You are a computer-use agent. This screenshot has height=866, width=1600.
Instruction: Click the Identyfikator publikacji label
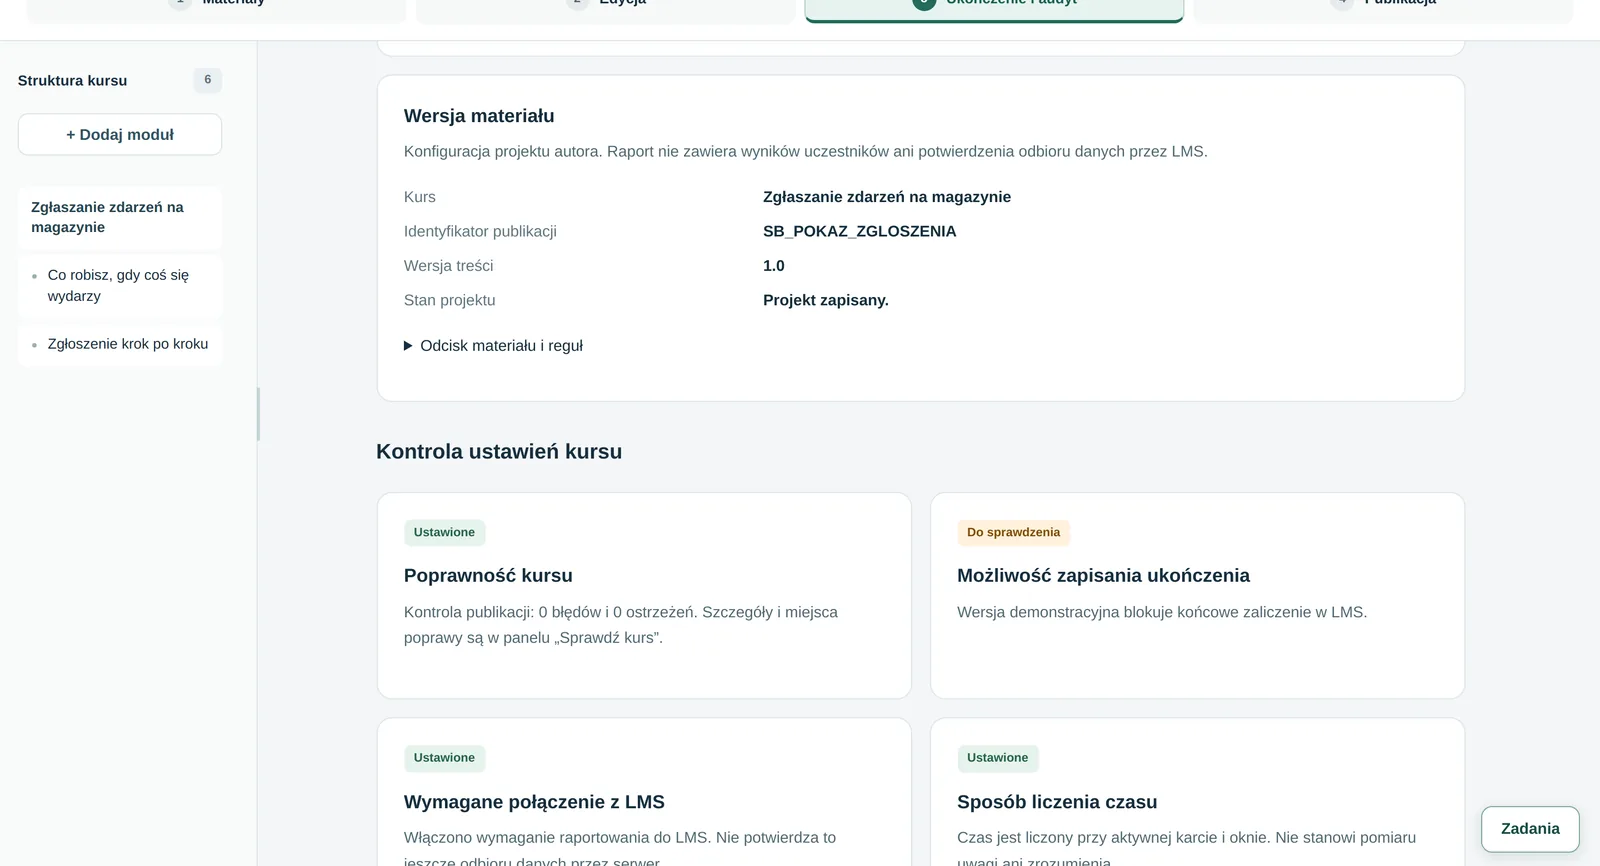[x=480, y=232]
